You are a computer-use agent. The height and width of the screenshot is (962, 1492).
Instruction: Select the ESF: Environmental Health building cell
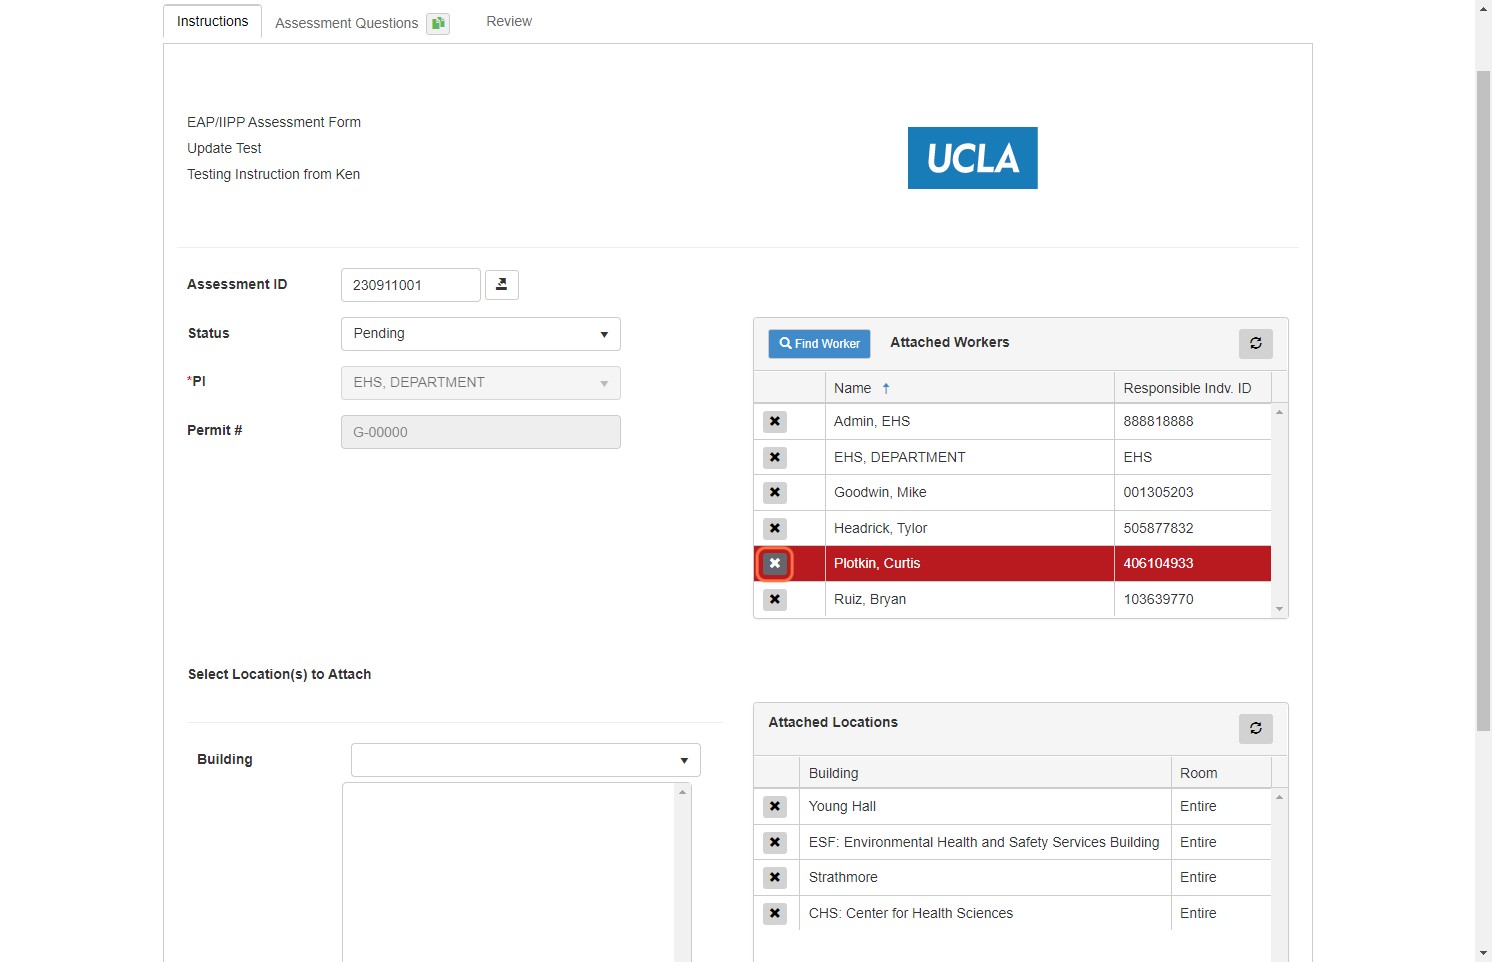click(x=985, y=843)
